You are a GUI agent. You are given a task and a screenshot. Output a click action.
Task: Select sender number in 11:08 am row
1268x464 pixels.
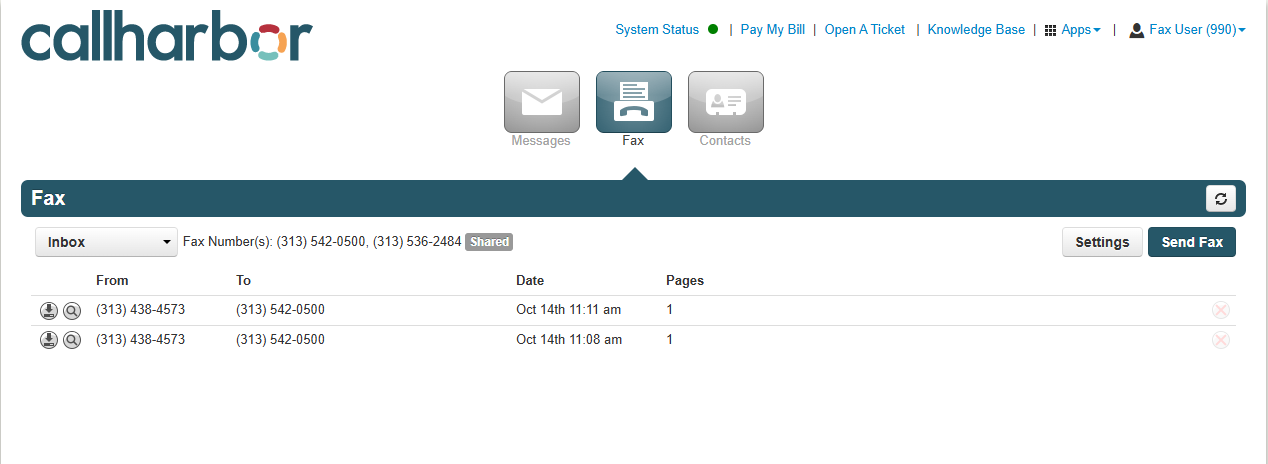point(140,340)
